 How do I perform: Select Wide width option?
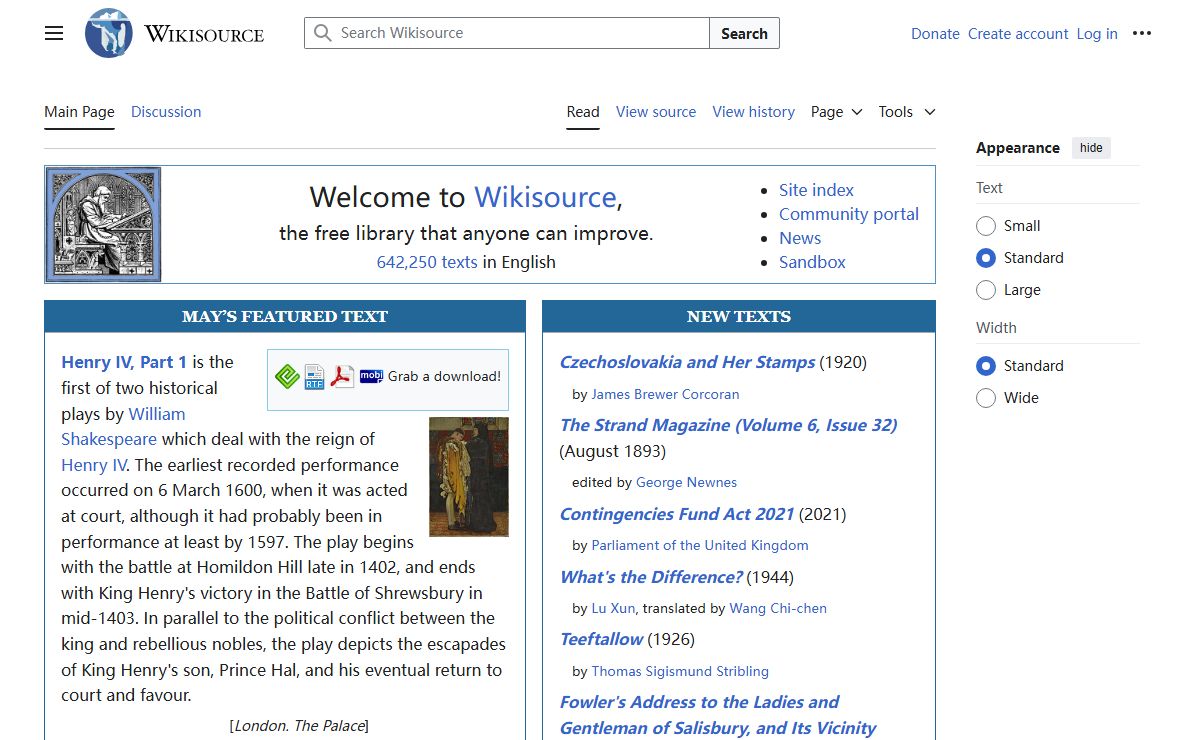click(986, 398)
